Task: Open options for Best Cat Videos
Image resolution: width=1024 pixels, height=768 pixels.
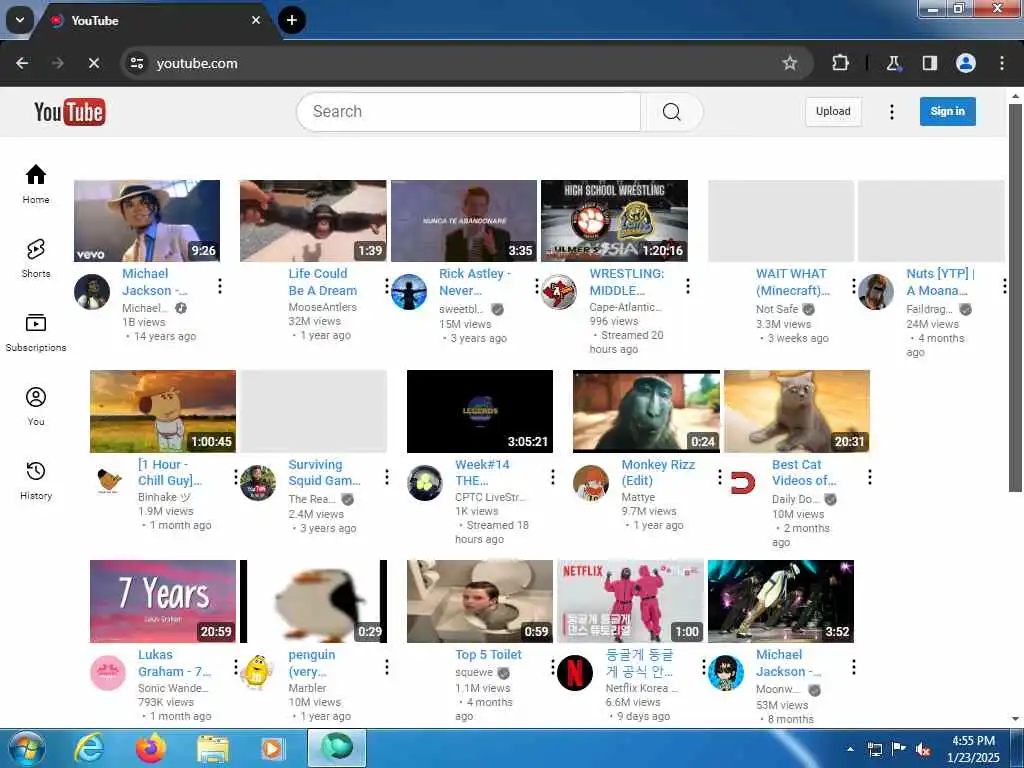Action: coord(870,477)
